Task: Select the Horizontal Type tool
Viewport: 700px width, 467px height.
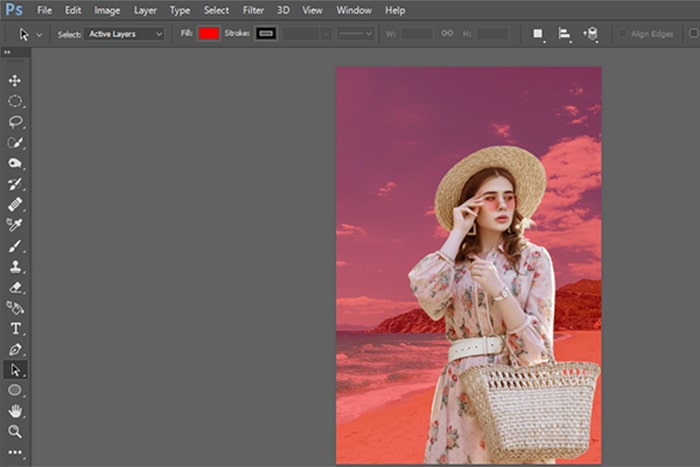Action: click(x=15, y=328)
